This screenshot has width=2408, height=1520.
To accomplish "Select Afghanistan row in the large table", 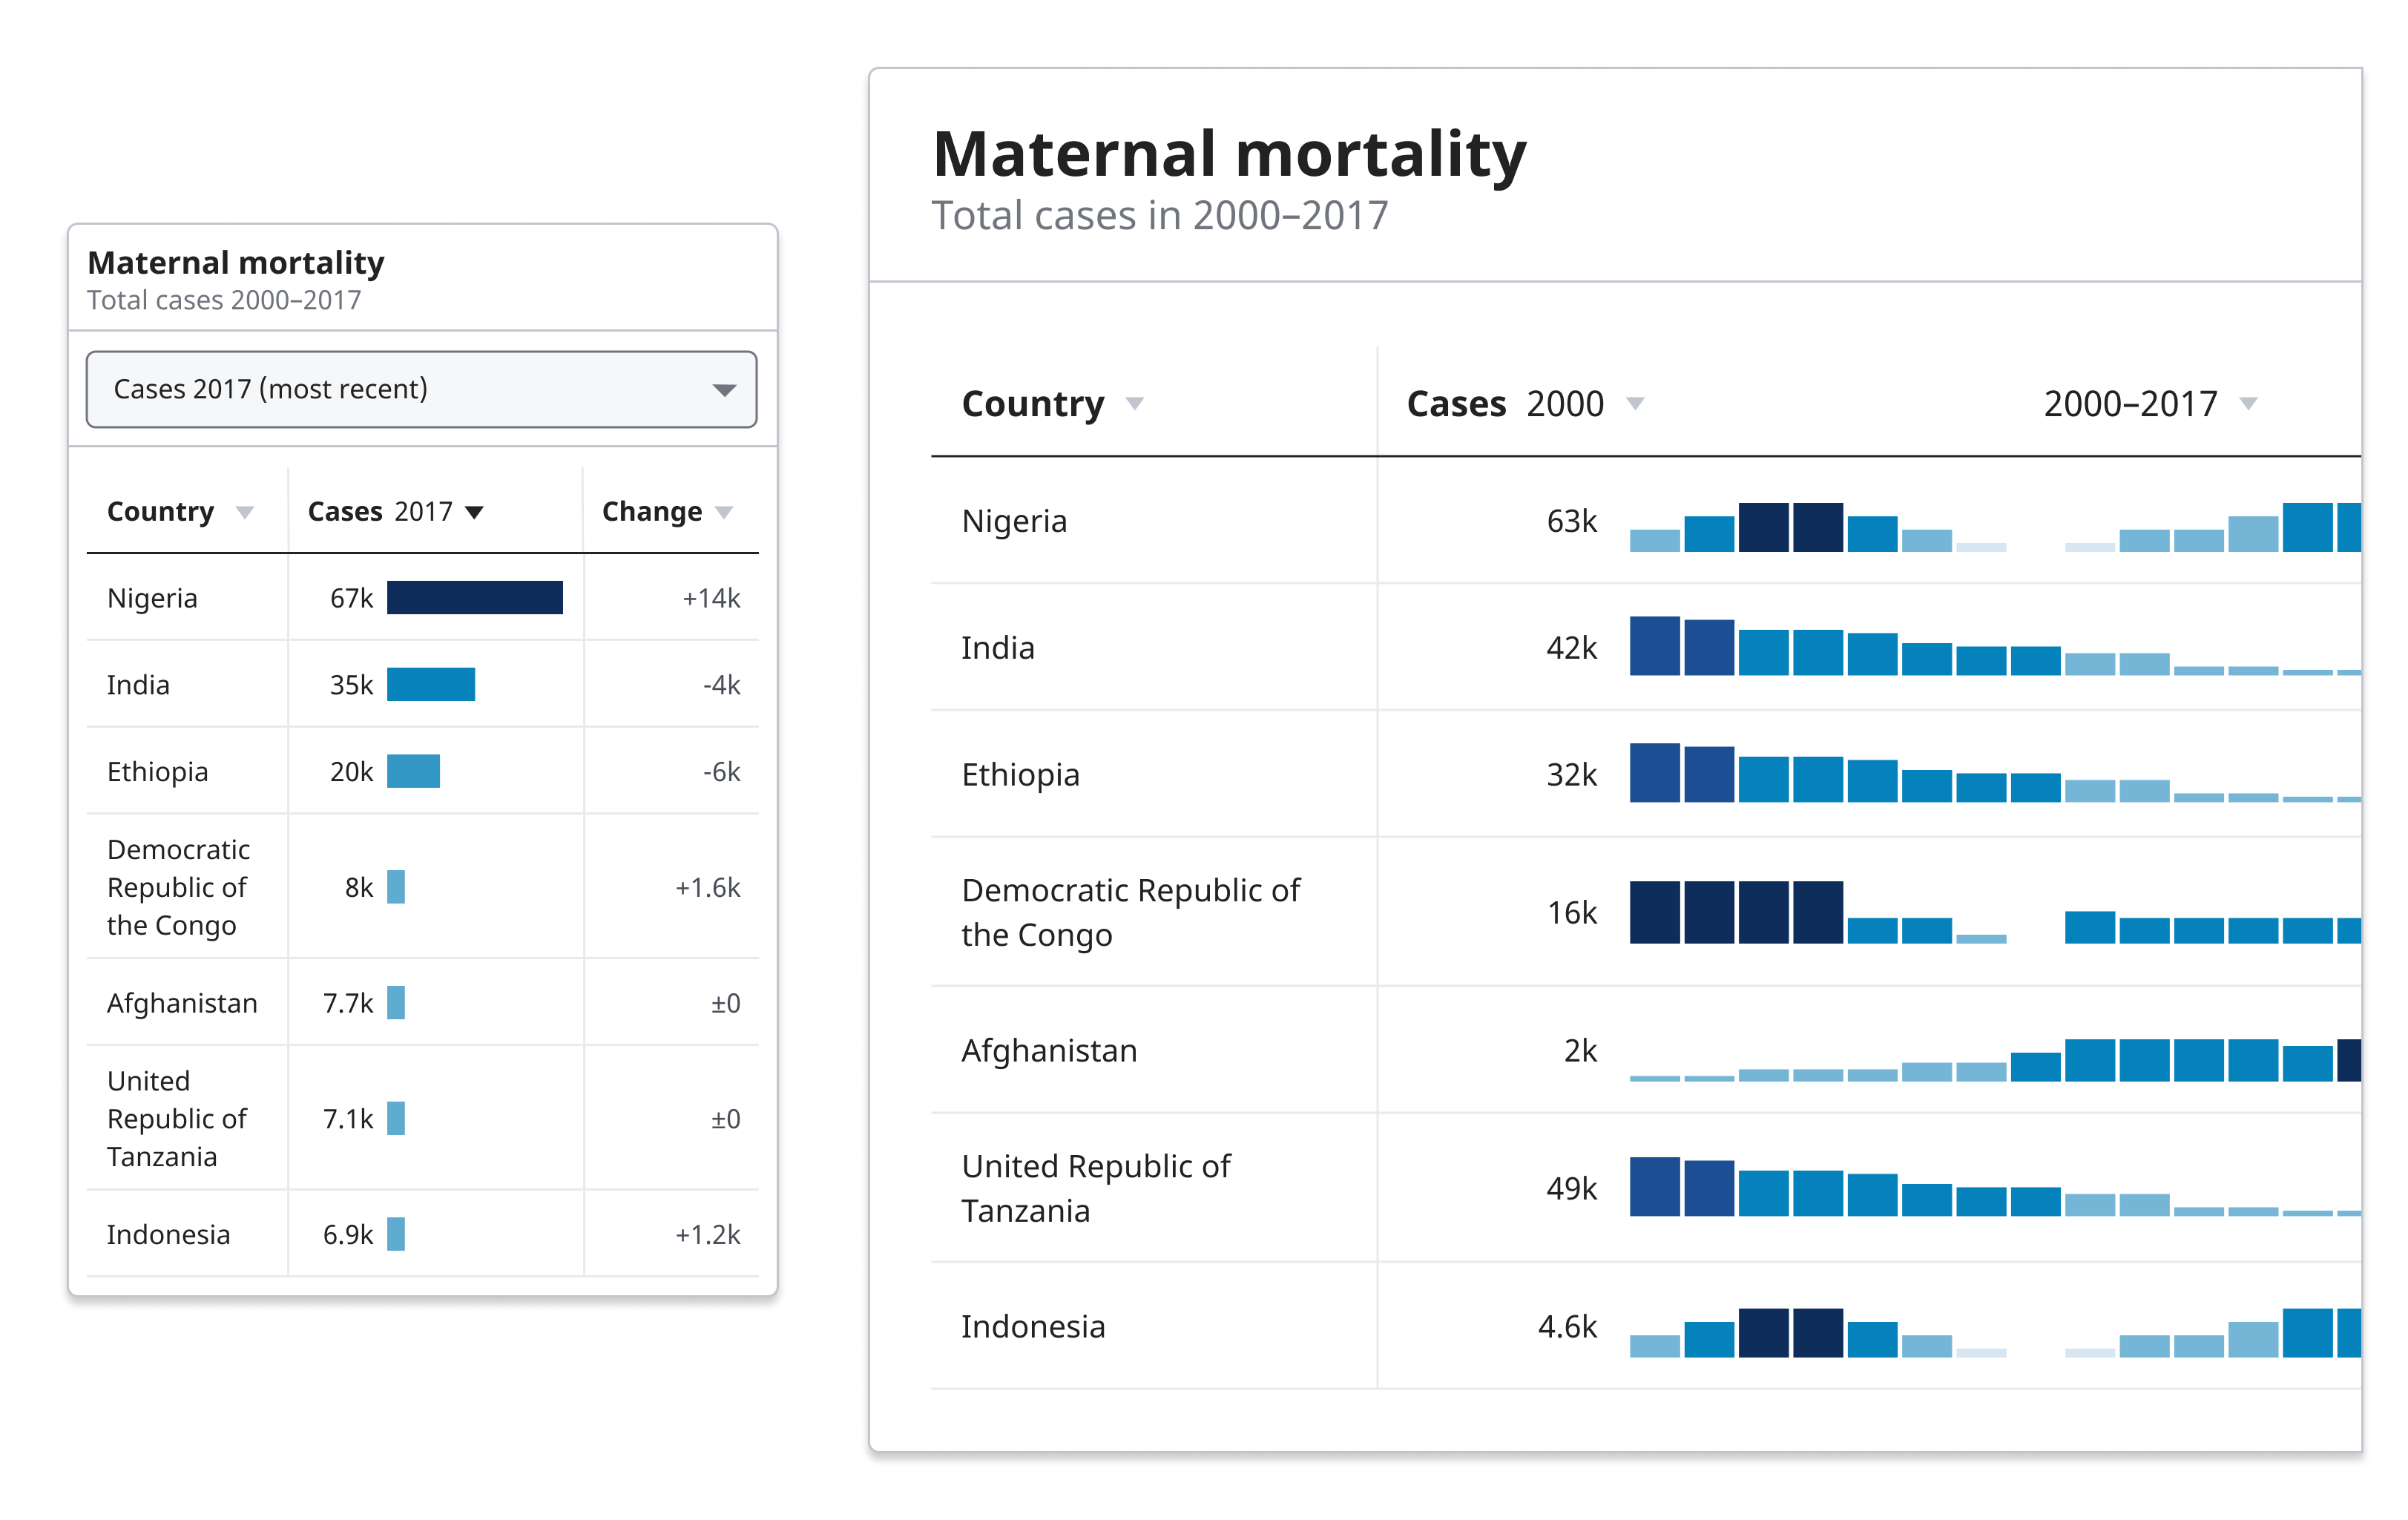I will [1049, 1051].
